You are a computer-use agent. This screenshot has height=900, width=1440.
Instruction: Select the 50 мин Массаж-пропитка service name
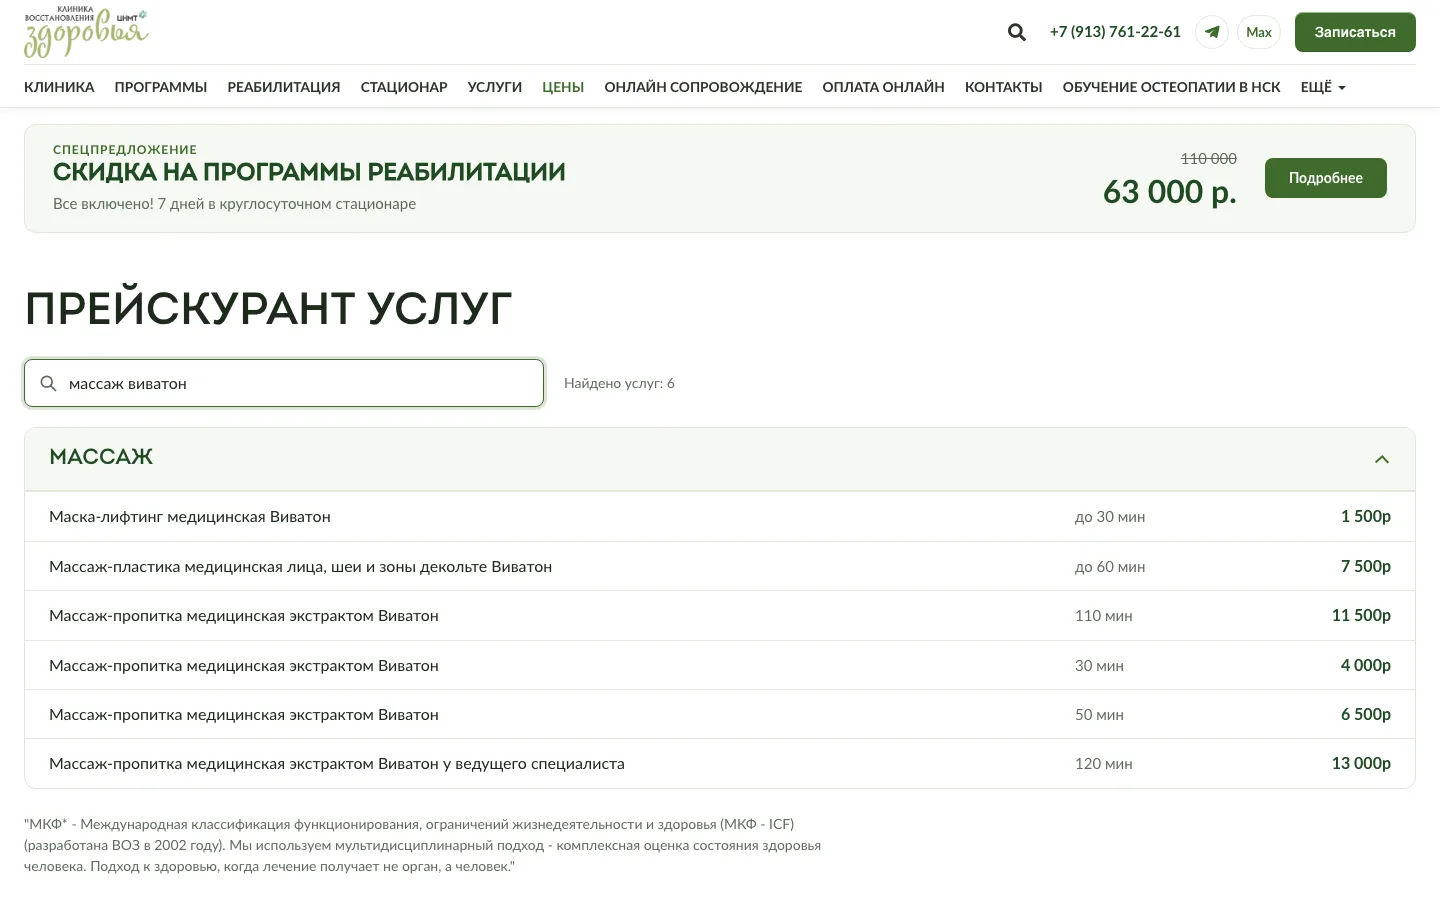coord(244,715)
